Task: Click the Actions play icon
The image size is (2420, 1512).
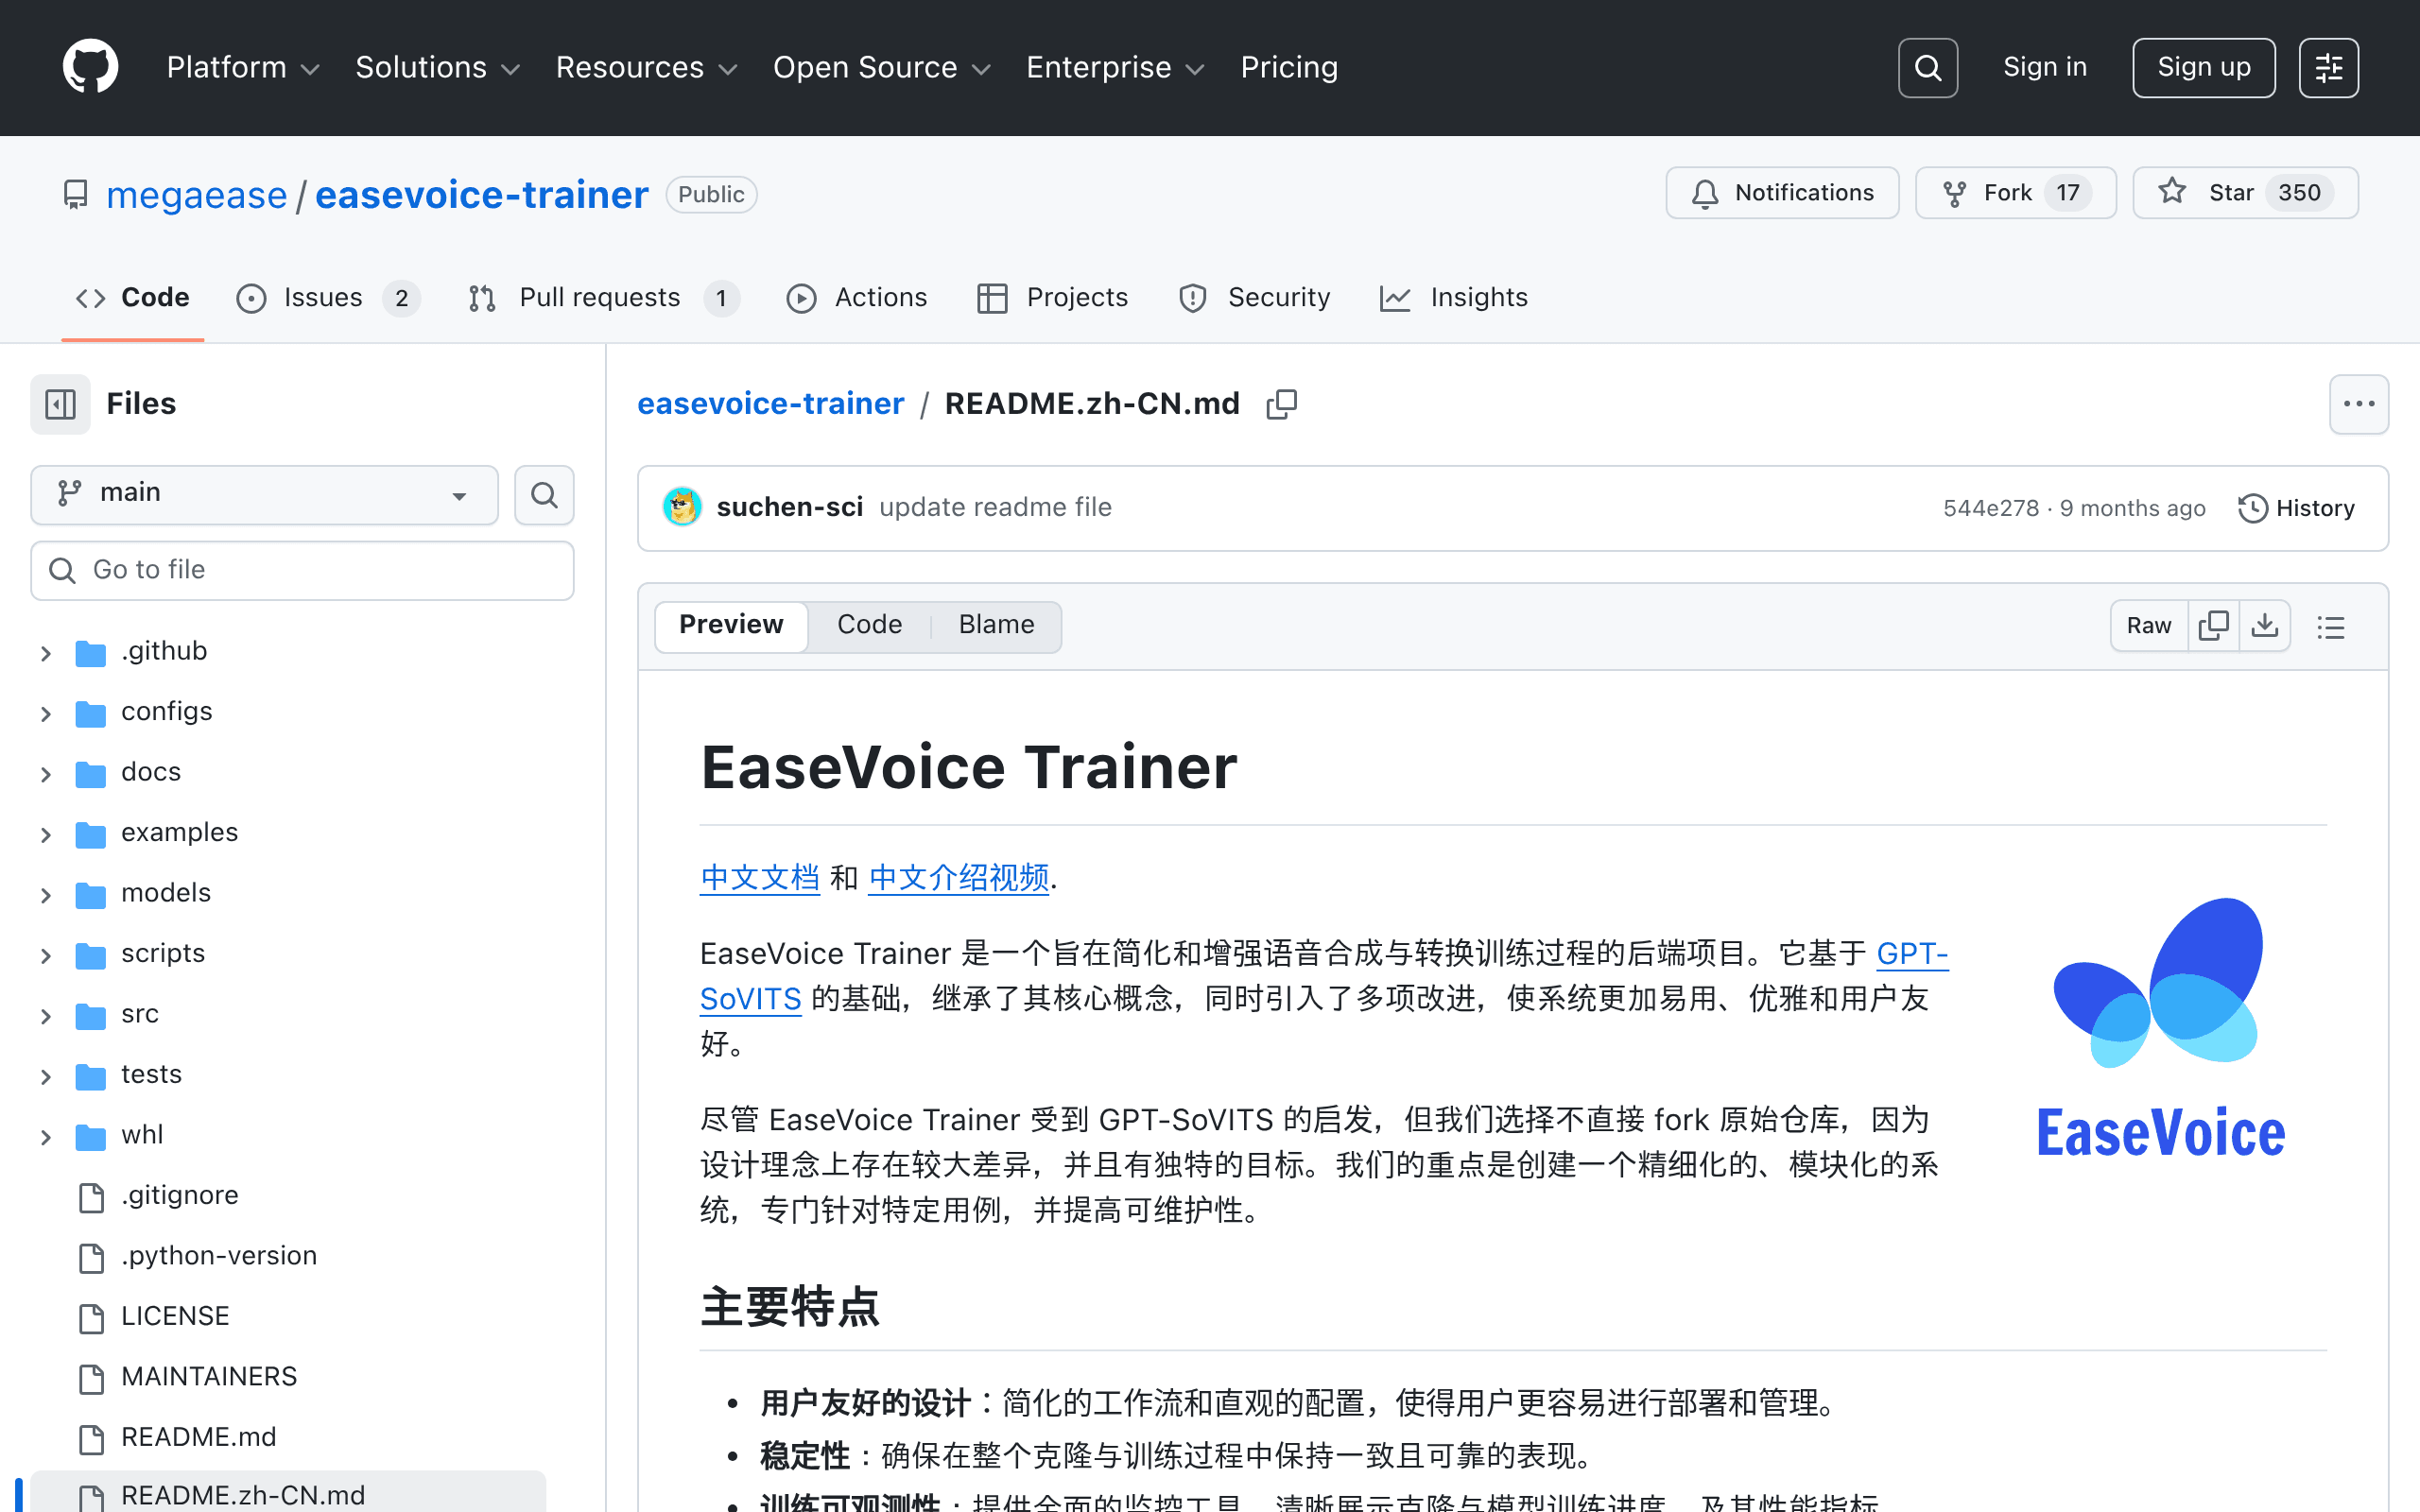Action: click(x=801, y=298)
